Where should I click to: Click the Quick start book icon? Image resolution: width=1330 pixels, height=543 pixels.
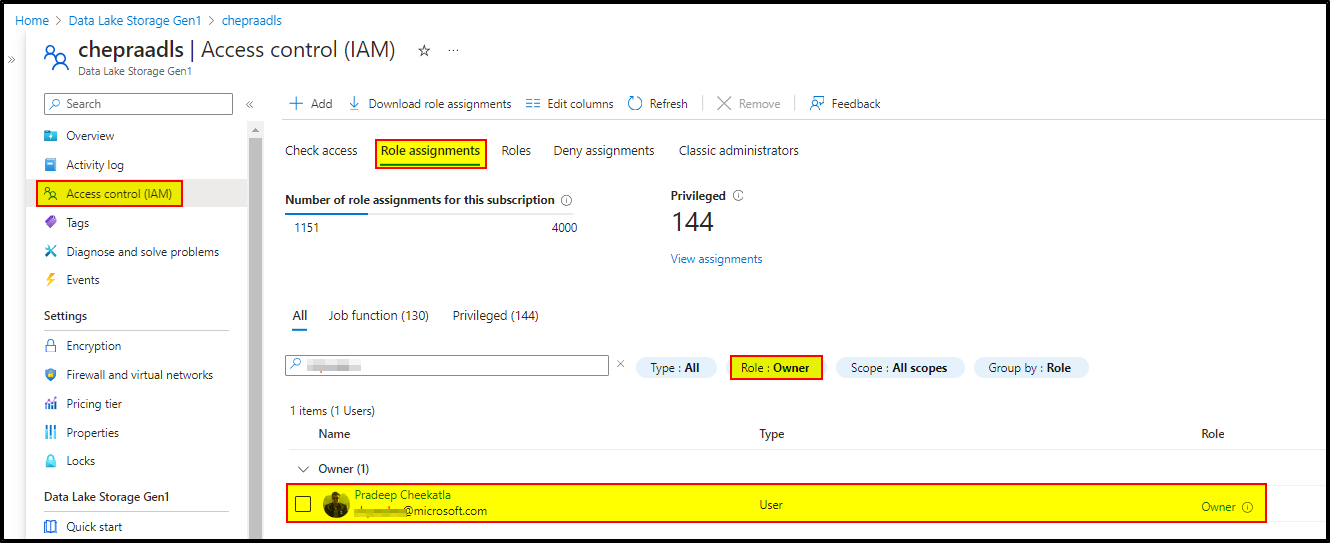click(51, 527)
